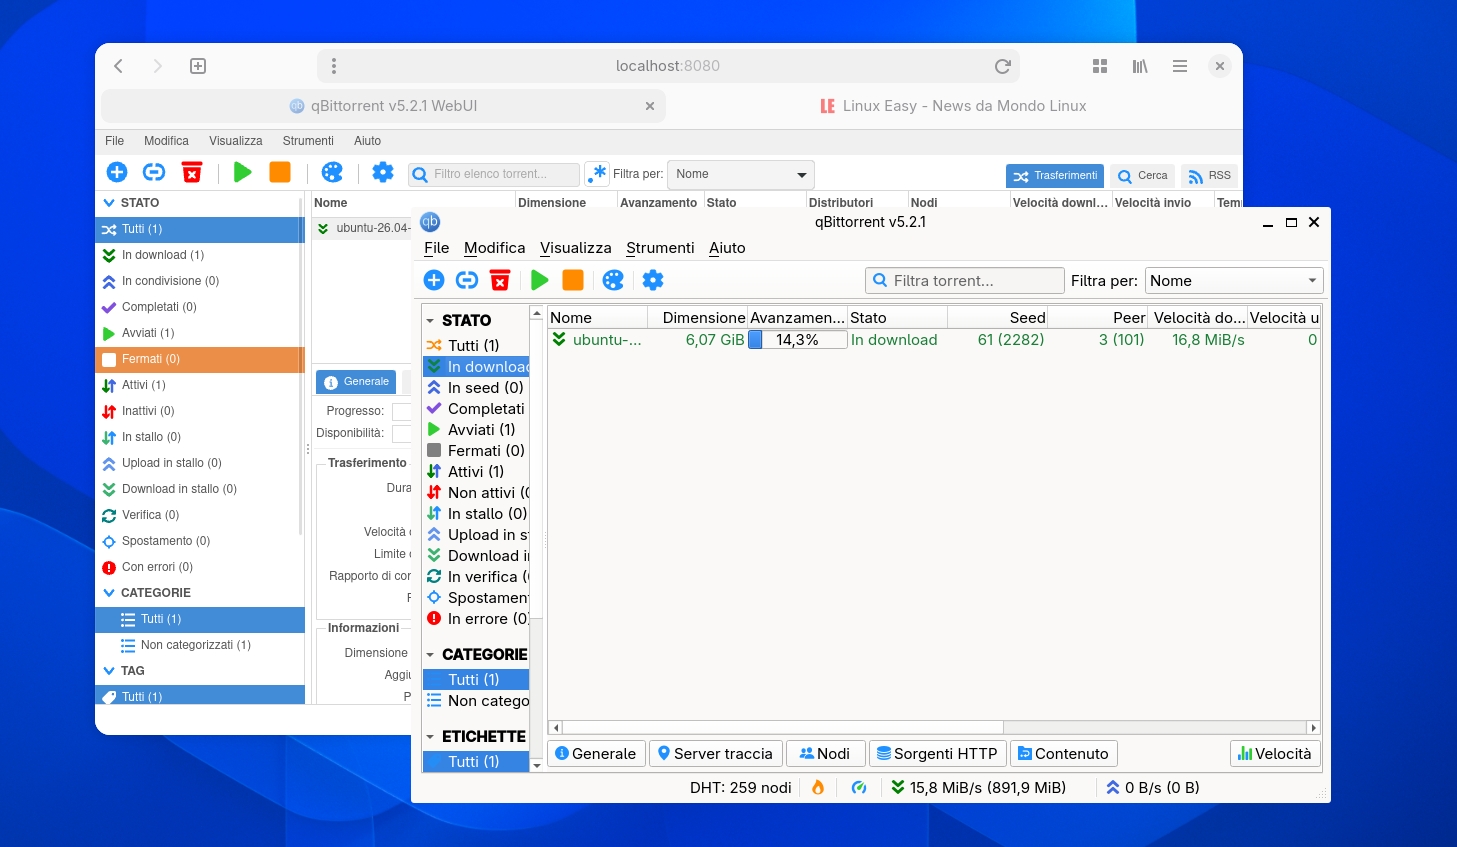Open WebUI options gear icon
Image resolution: width=1457 pixels, height=847 pixels.
point(383,172)
